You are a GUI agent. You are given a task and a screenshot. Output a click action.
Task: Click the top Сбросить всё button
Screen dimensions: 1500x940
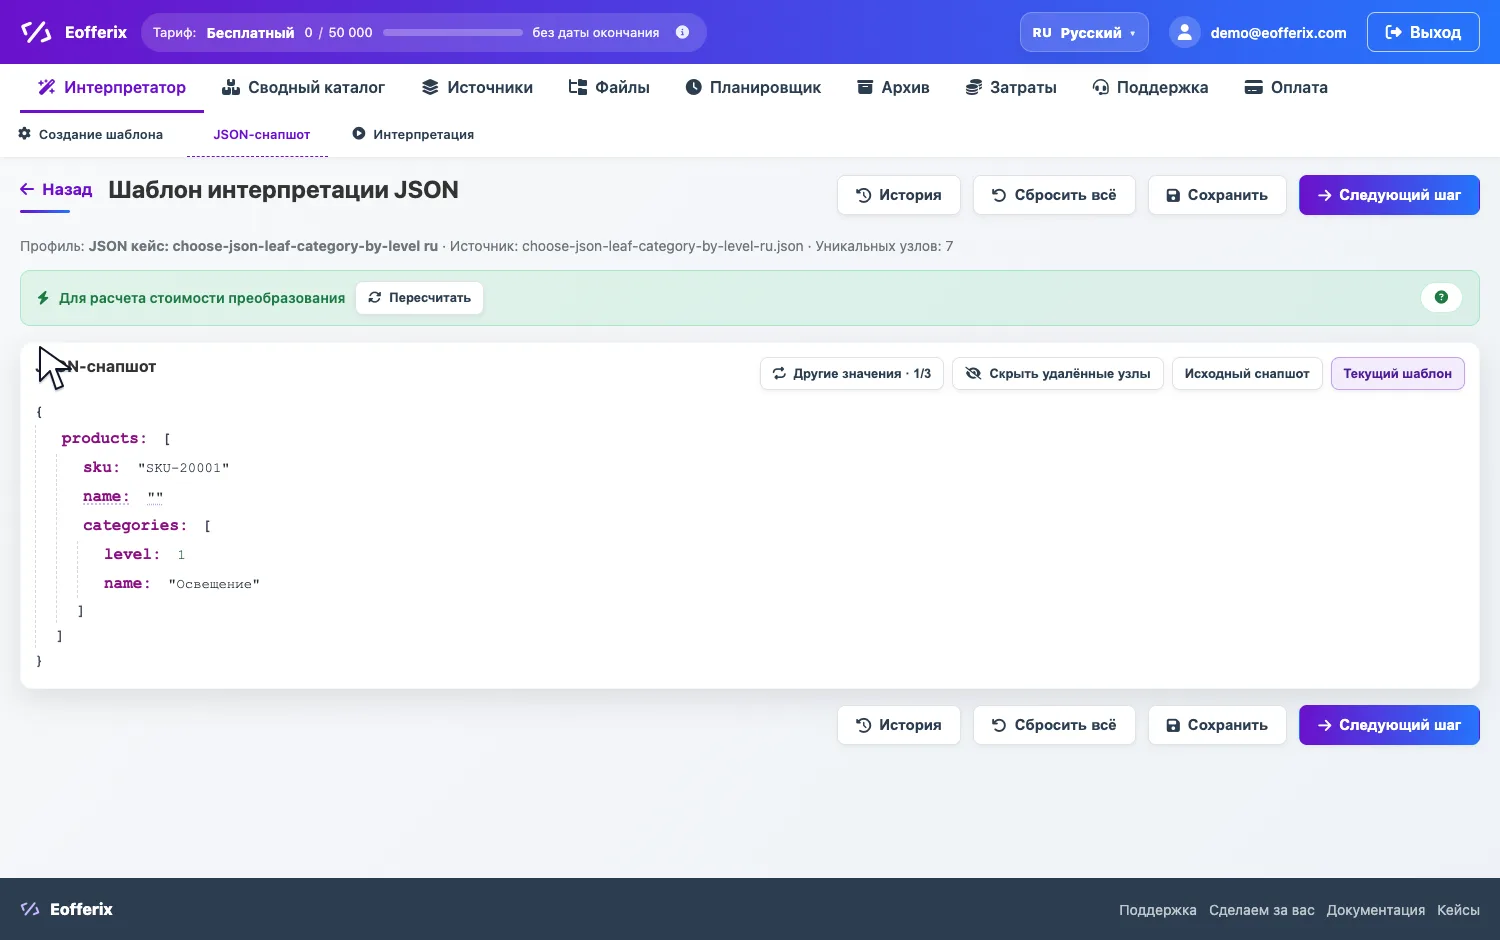pos(1054,195)
